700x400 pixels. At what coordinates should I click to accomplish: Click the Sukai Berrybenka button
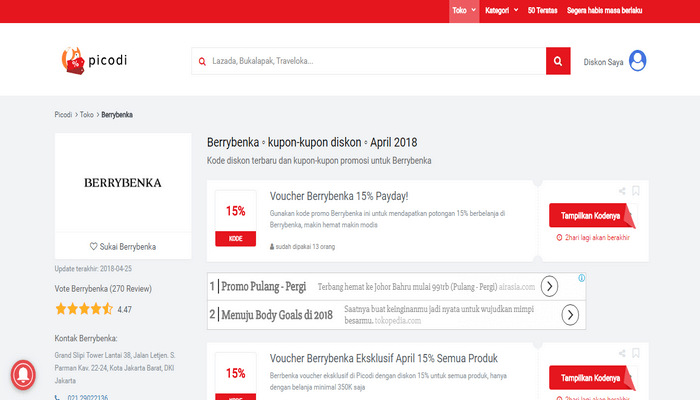[x=123, y=246]
